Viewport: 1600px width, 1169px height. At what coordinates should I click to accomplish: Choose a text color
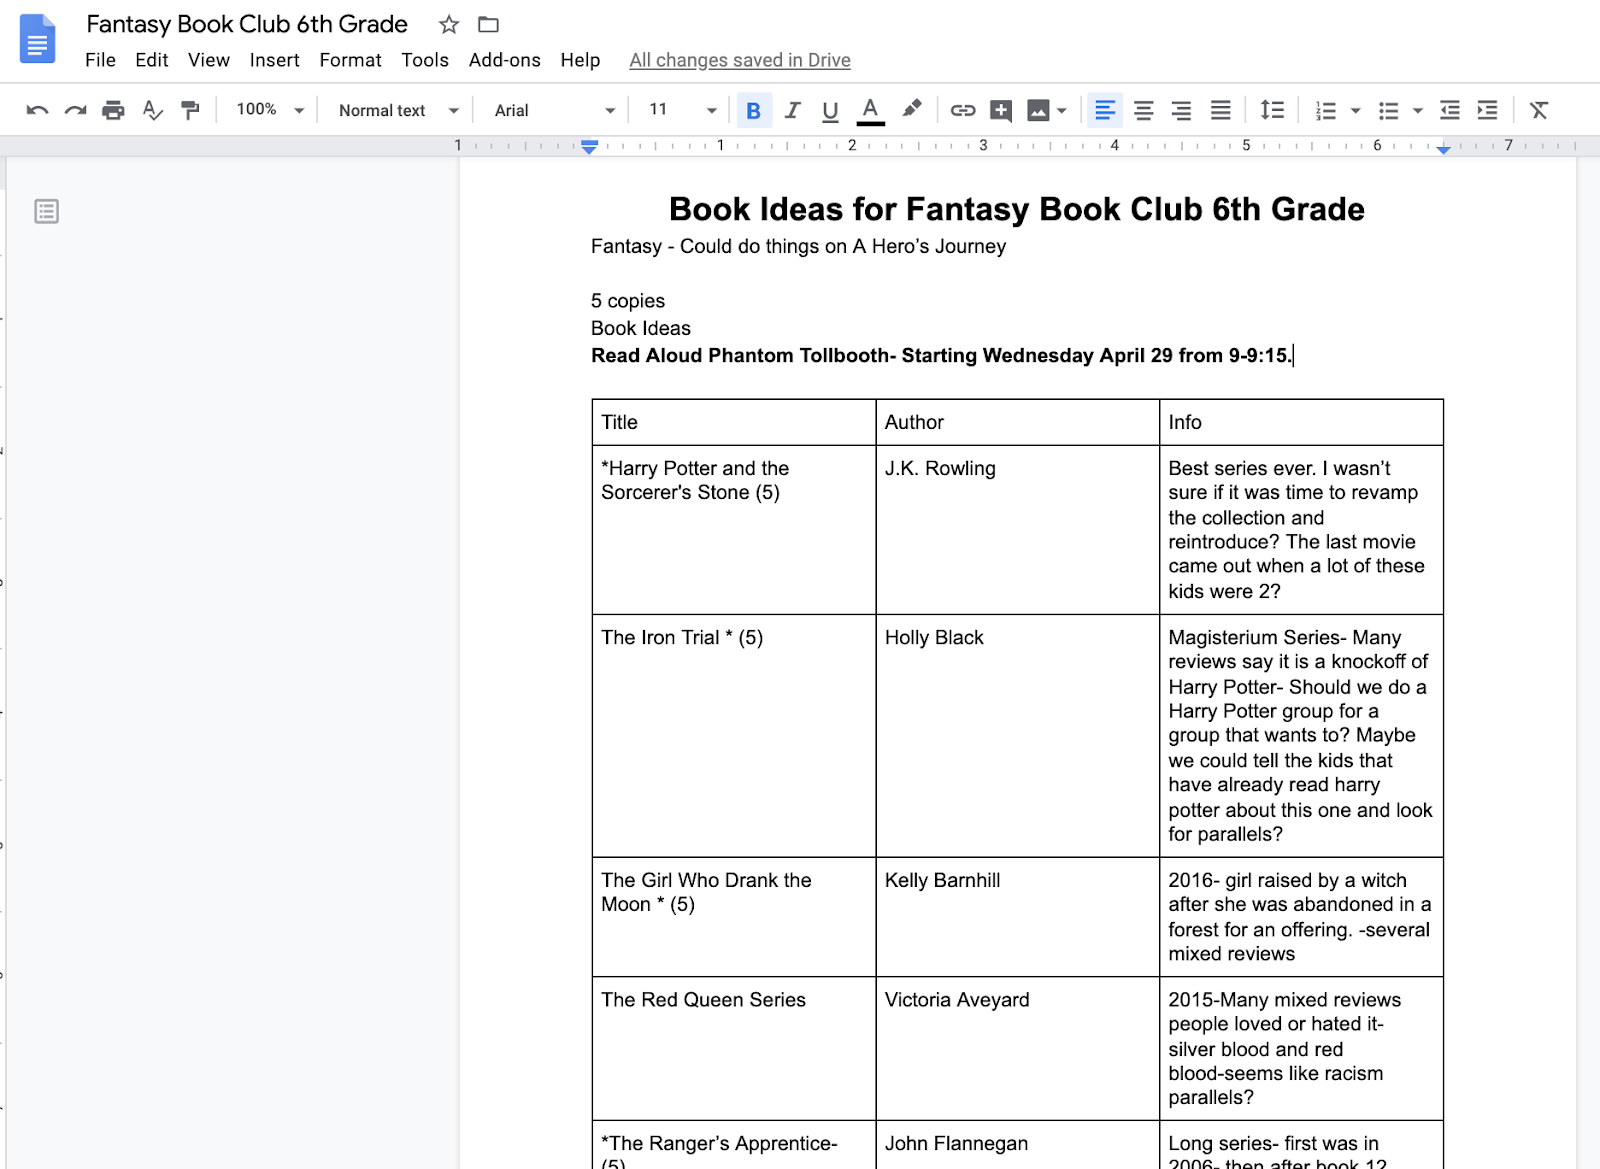point(870,110)
